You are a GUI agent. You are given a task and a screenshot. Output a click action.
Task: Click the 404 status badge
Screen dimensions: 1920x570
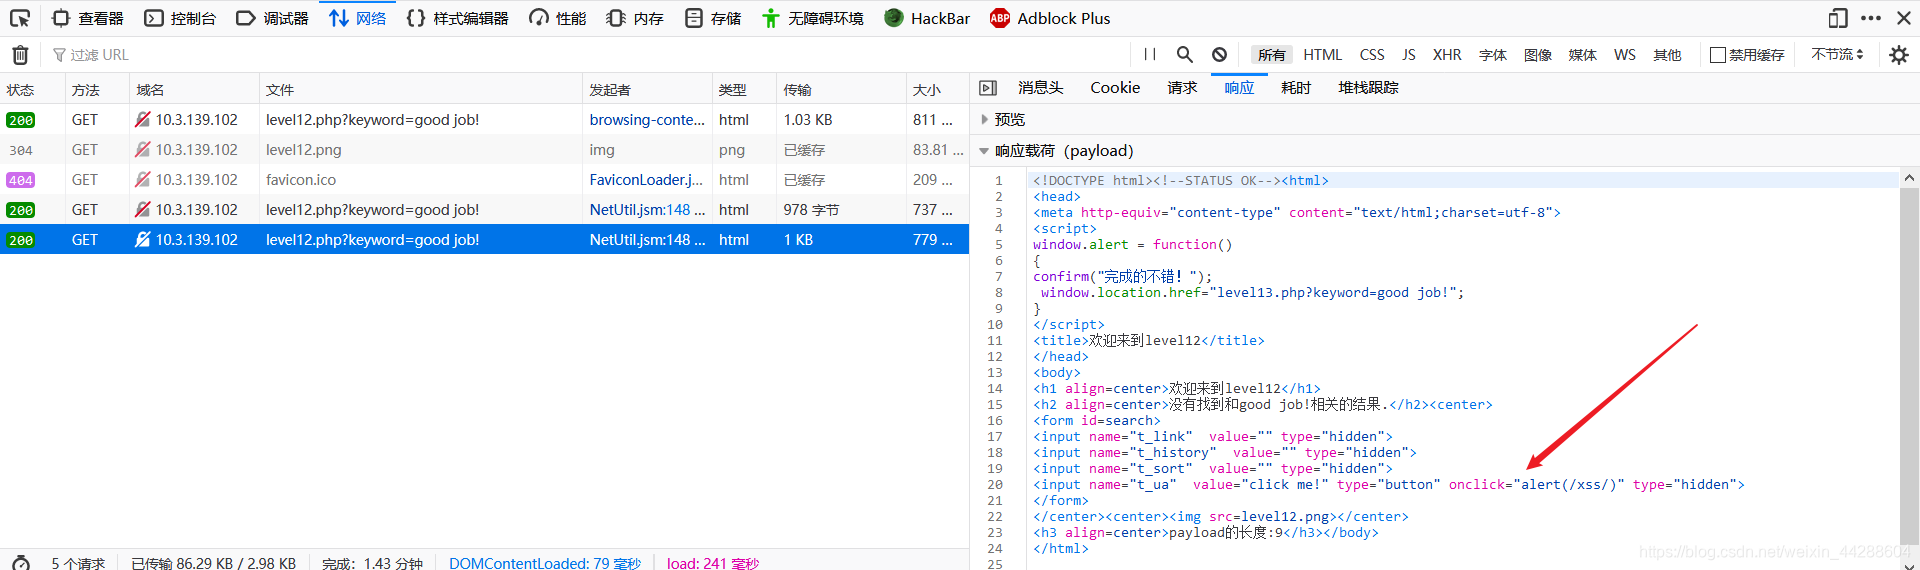point(21,180)
